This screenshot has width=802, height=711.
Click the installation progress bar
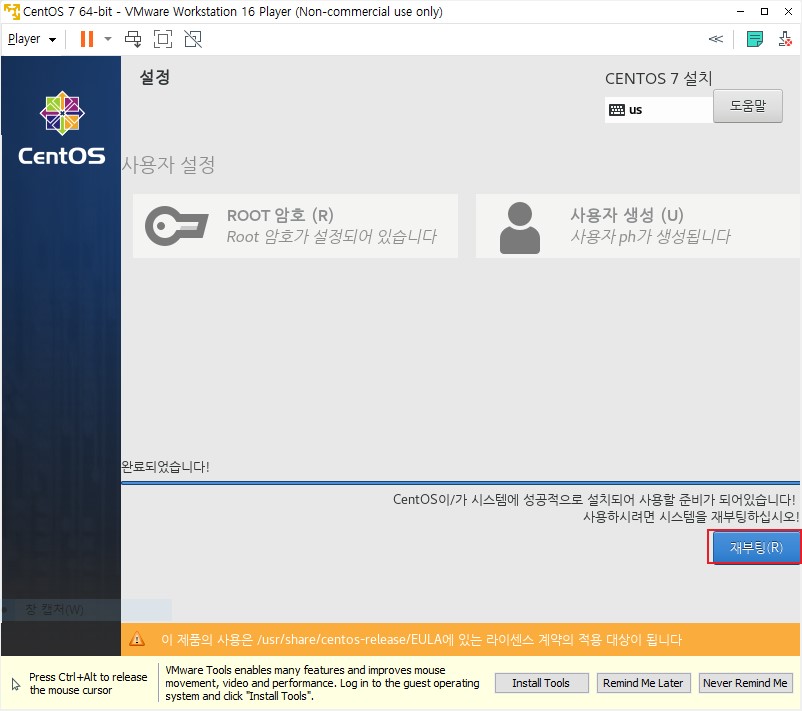click(x=460, y=482)
